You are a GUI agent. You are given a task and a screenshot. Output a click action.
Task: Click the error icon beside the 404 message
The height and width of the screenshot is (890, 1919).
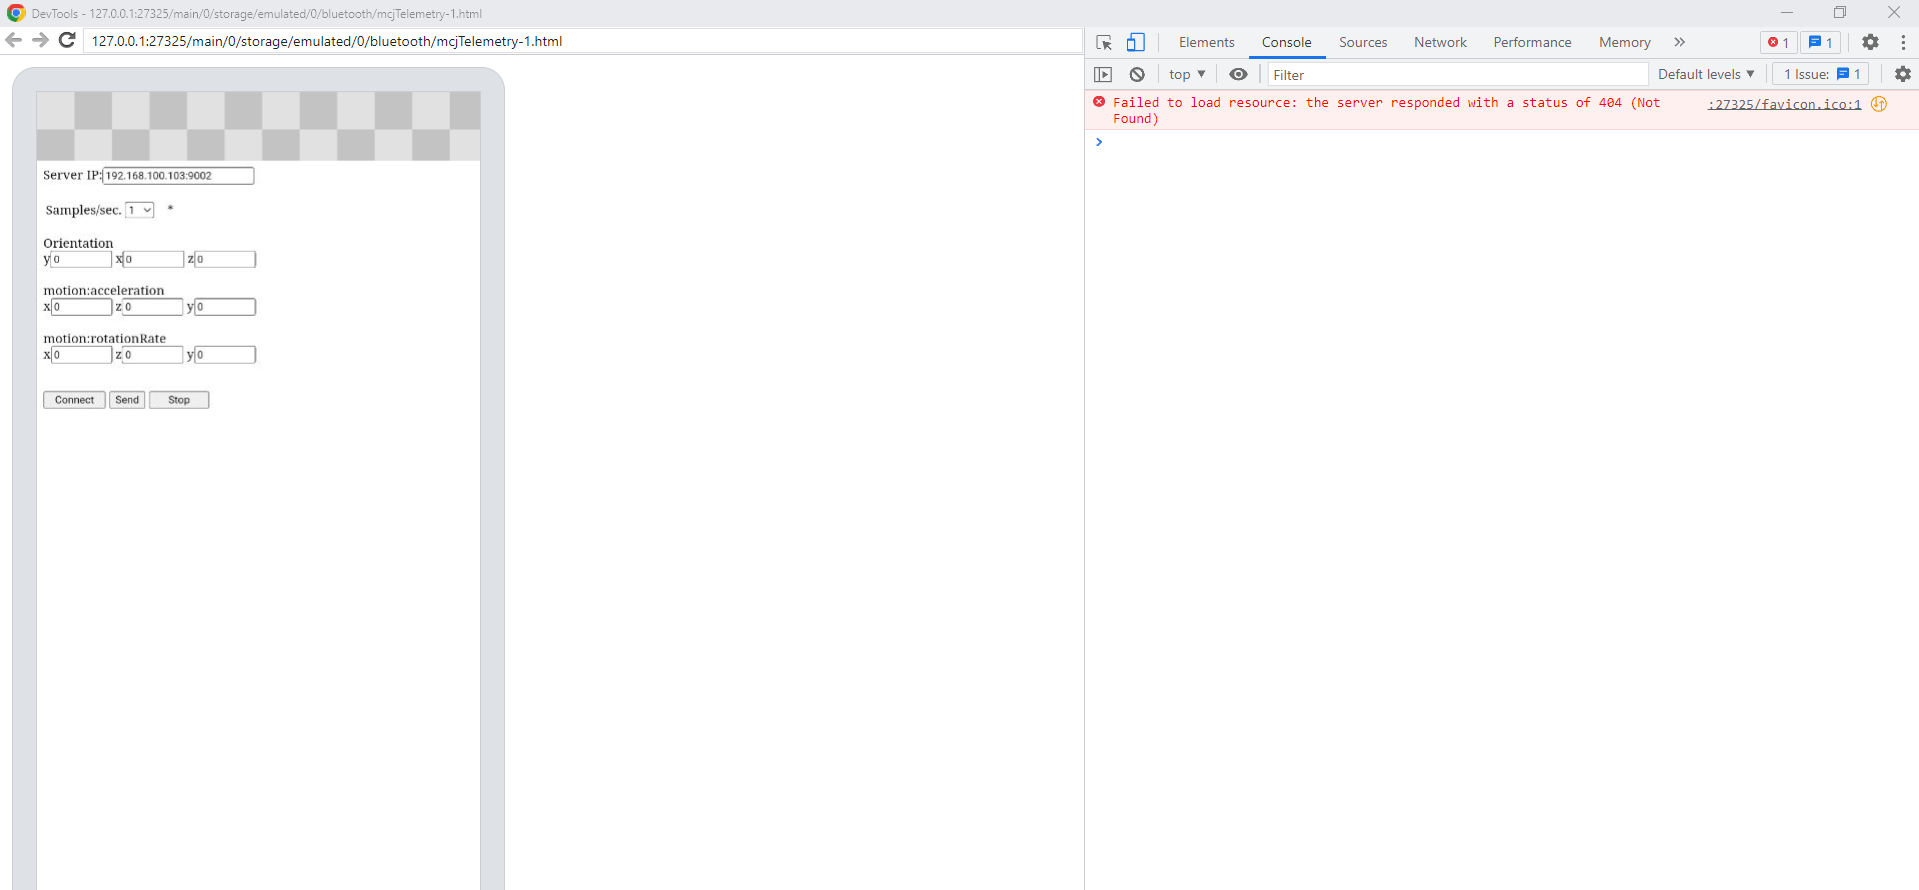coord(1099,102)
